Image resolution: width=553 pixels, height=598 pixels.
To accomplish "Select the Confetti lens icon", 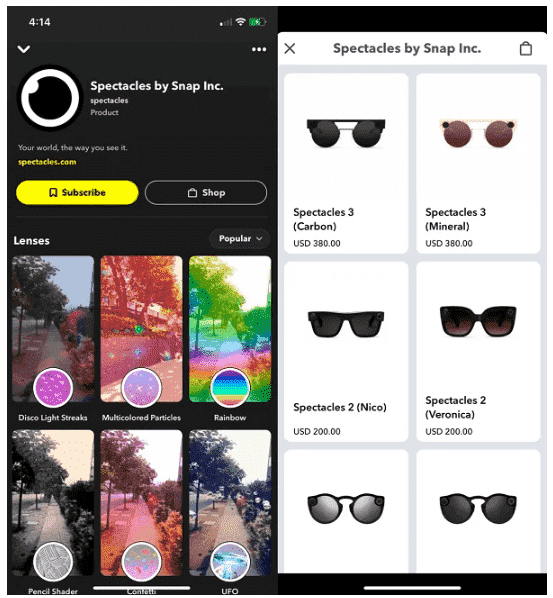I will coord(141,562).
